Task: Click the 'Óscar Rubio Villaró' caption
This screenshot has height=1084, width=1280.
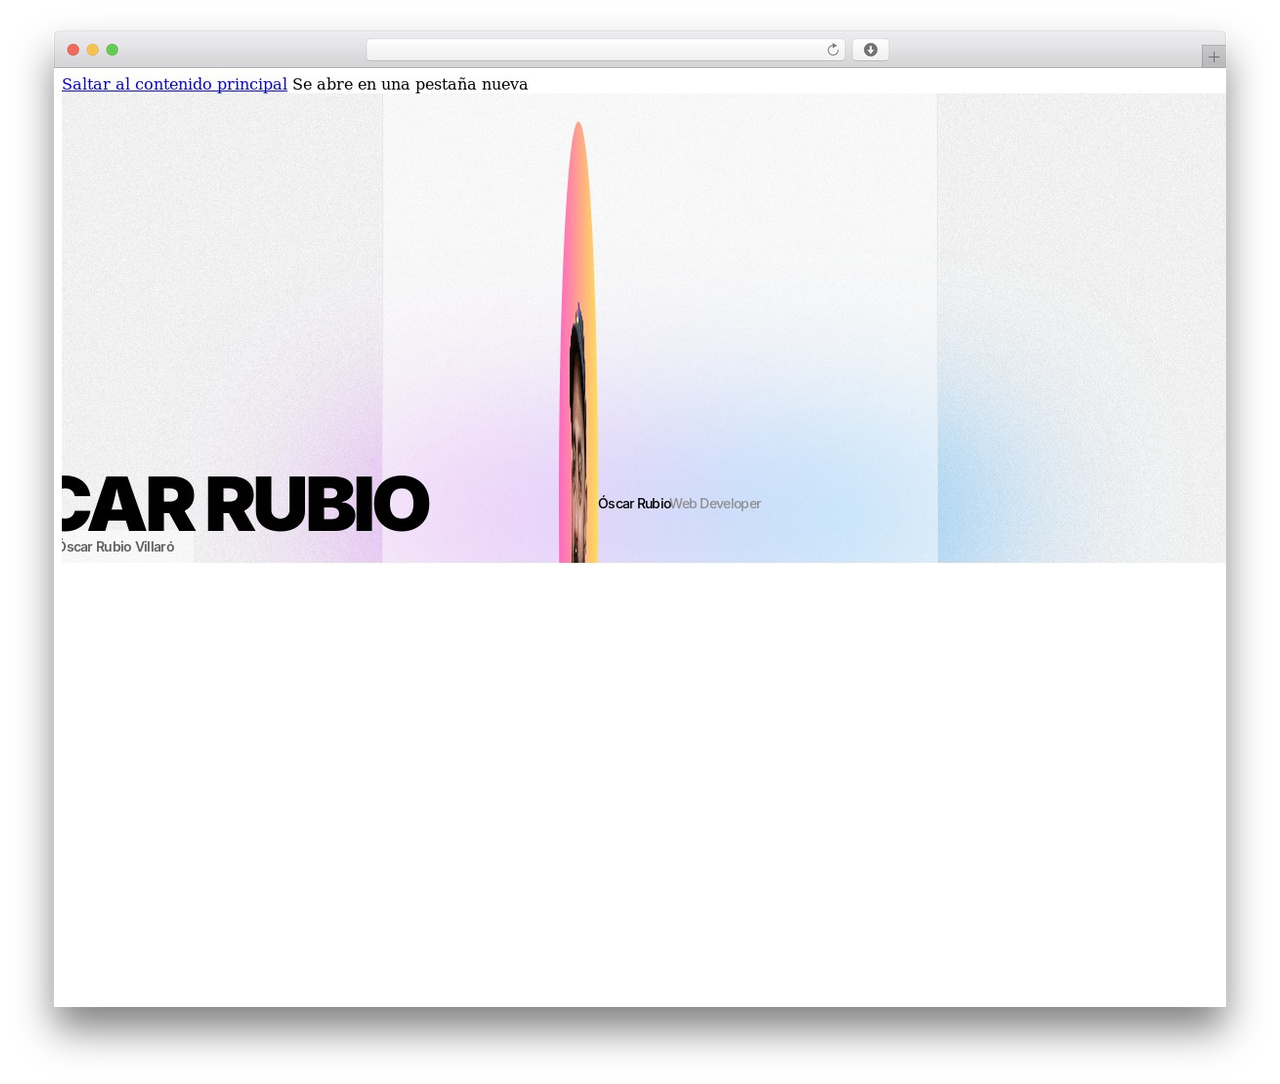Action: (117, 547)
